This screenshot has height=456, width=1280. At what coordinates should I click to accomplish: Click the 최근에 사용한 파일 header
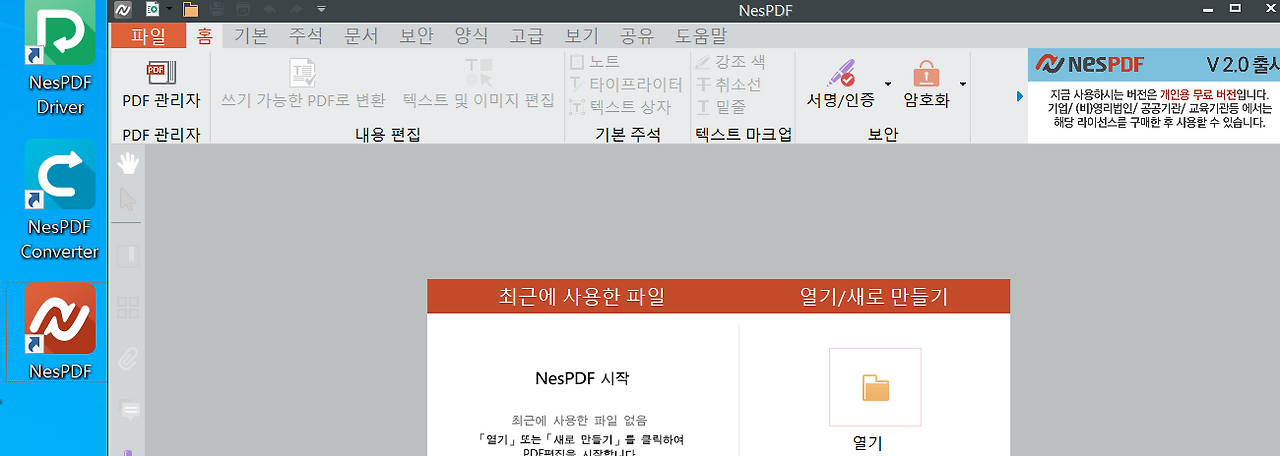coord(581,296)
